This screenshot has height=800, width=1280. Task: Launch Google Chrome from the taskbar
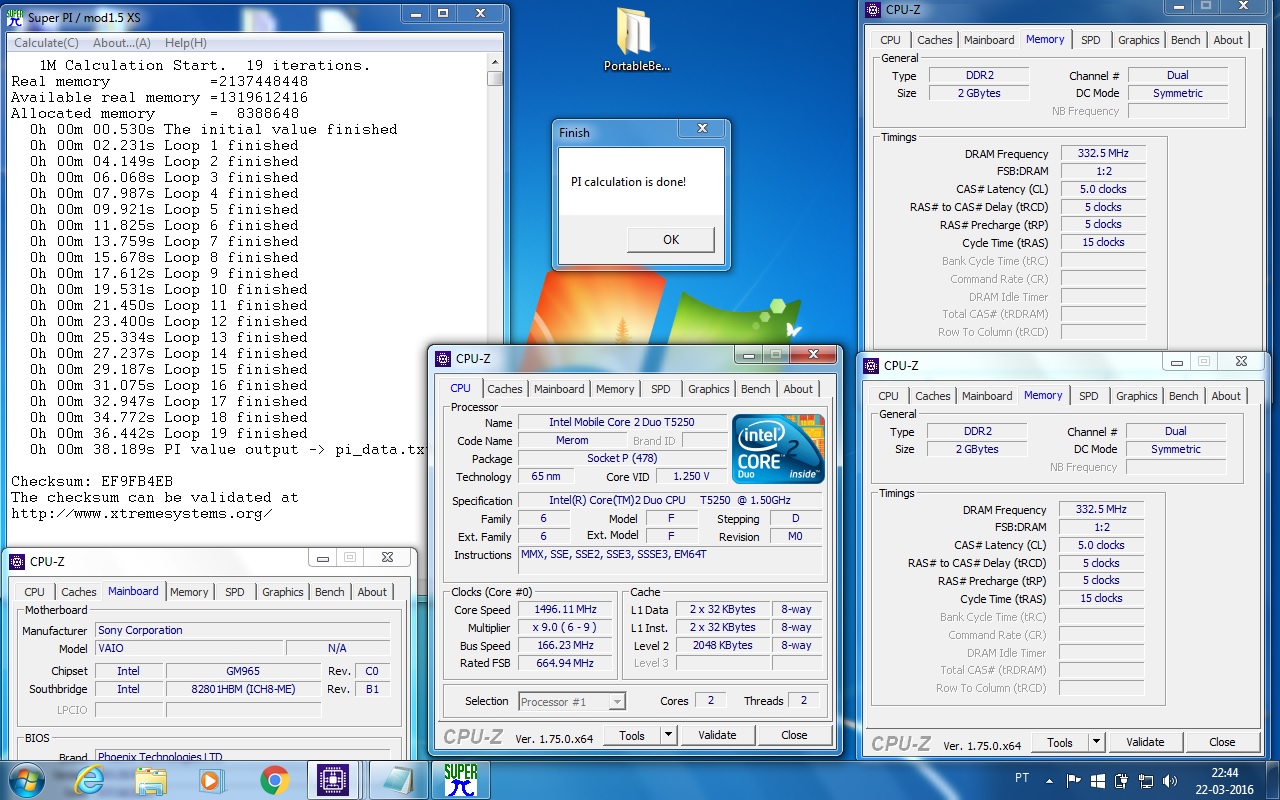tap(274, 780)
